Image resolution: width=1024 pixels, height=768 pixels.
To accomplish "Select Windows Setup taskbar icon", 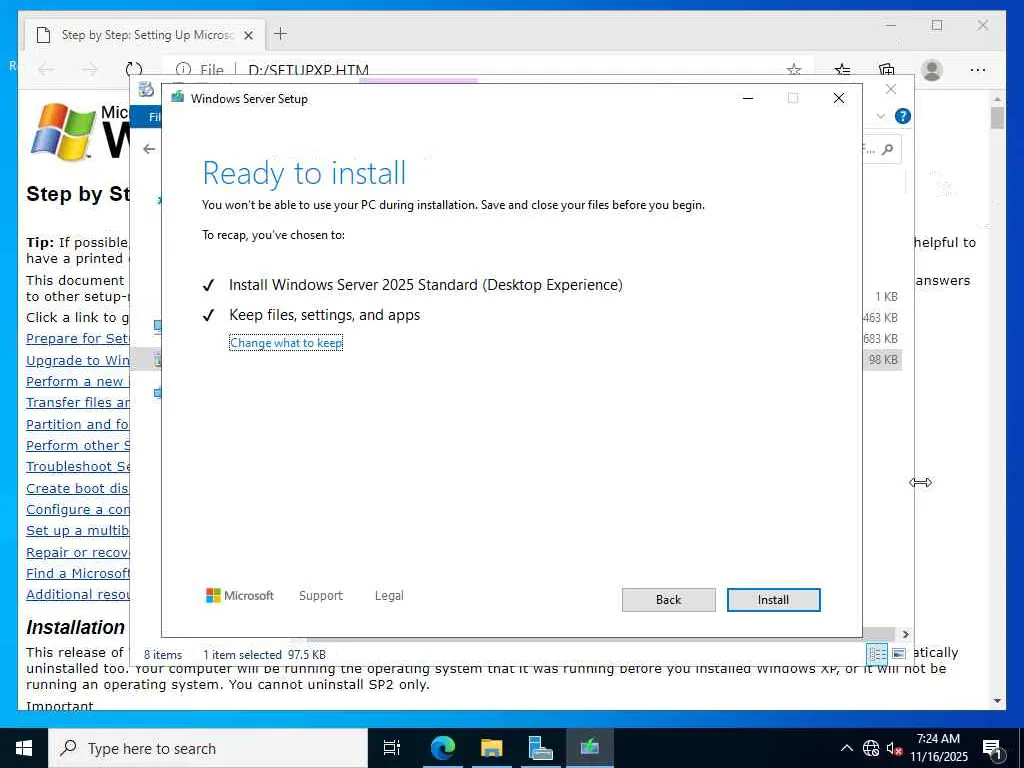I will (590, 748).
